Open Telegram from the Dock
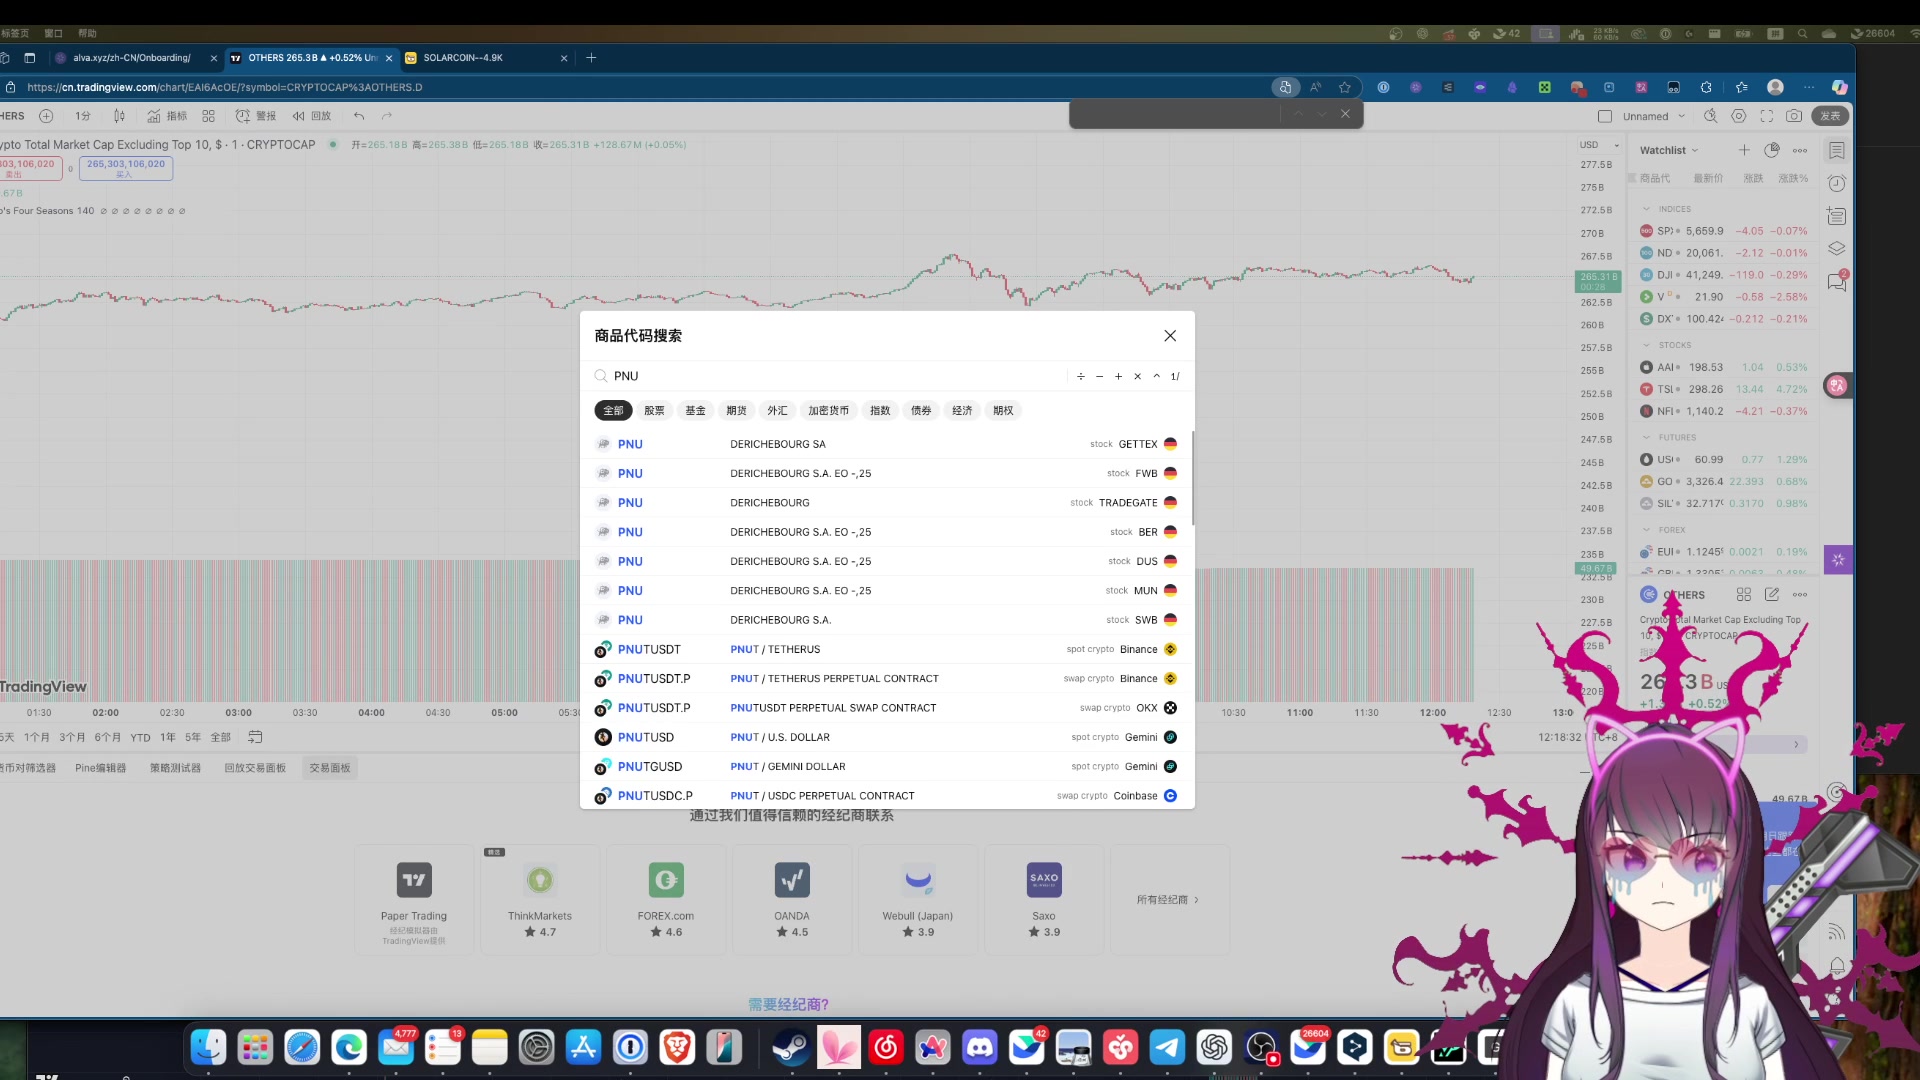The width and height of the screenshot is (1920, 1080). [1167, 1047]
